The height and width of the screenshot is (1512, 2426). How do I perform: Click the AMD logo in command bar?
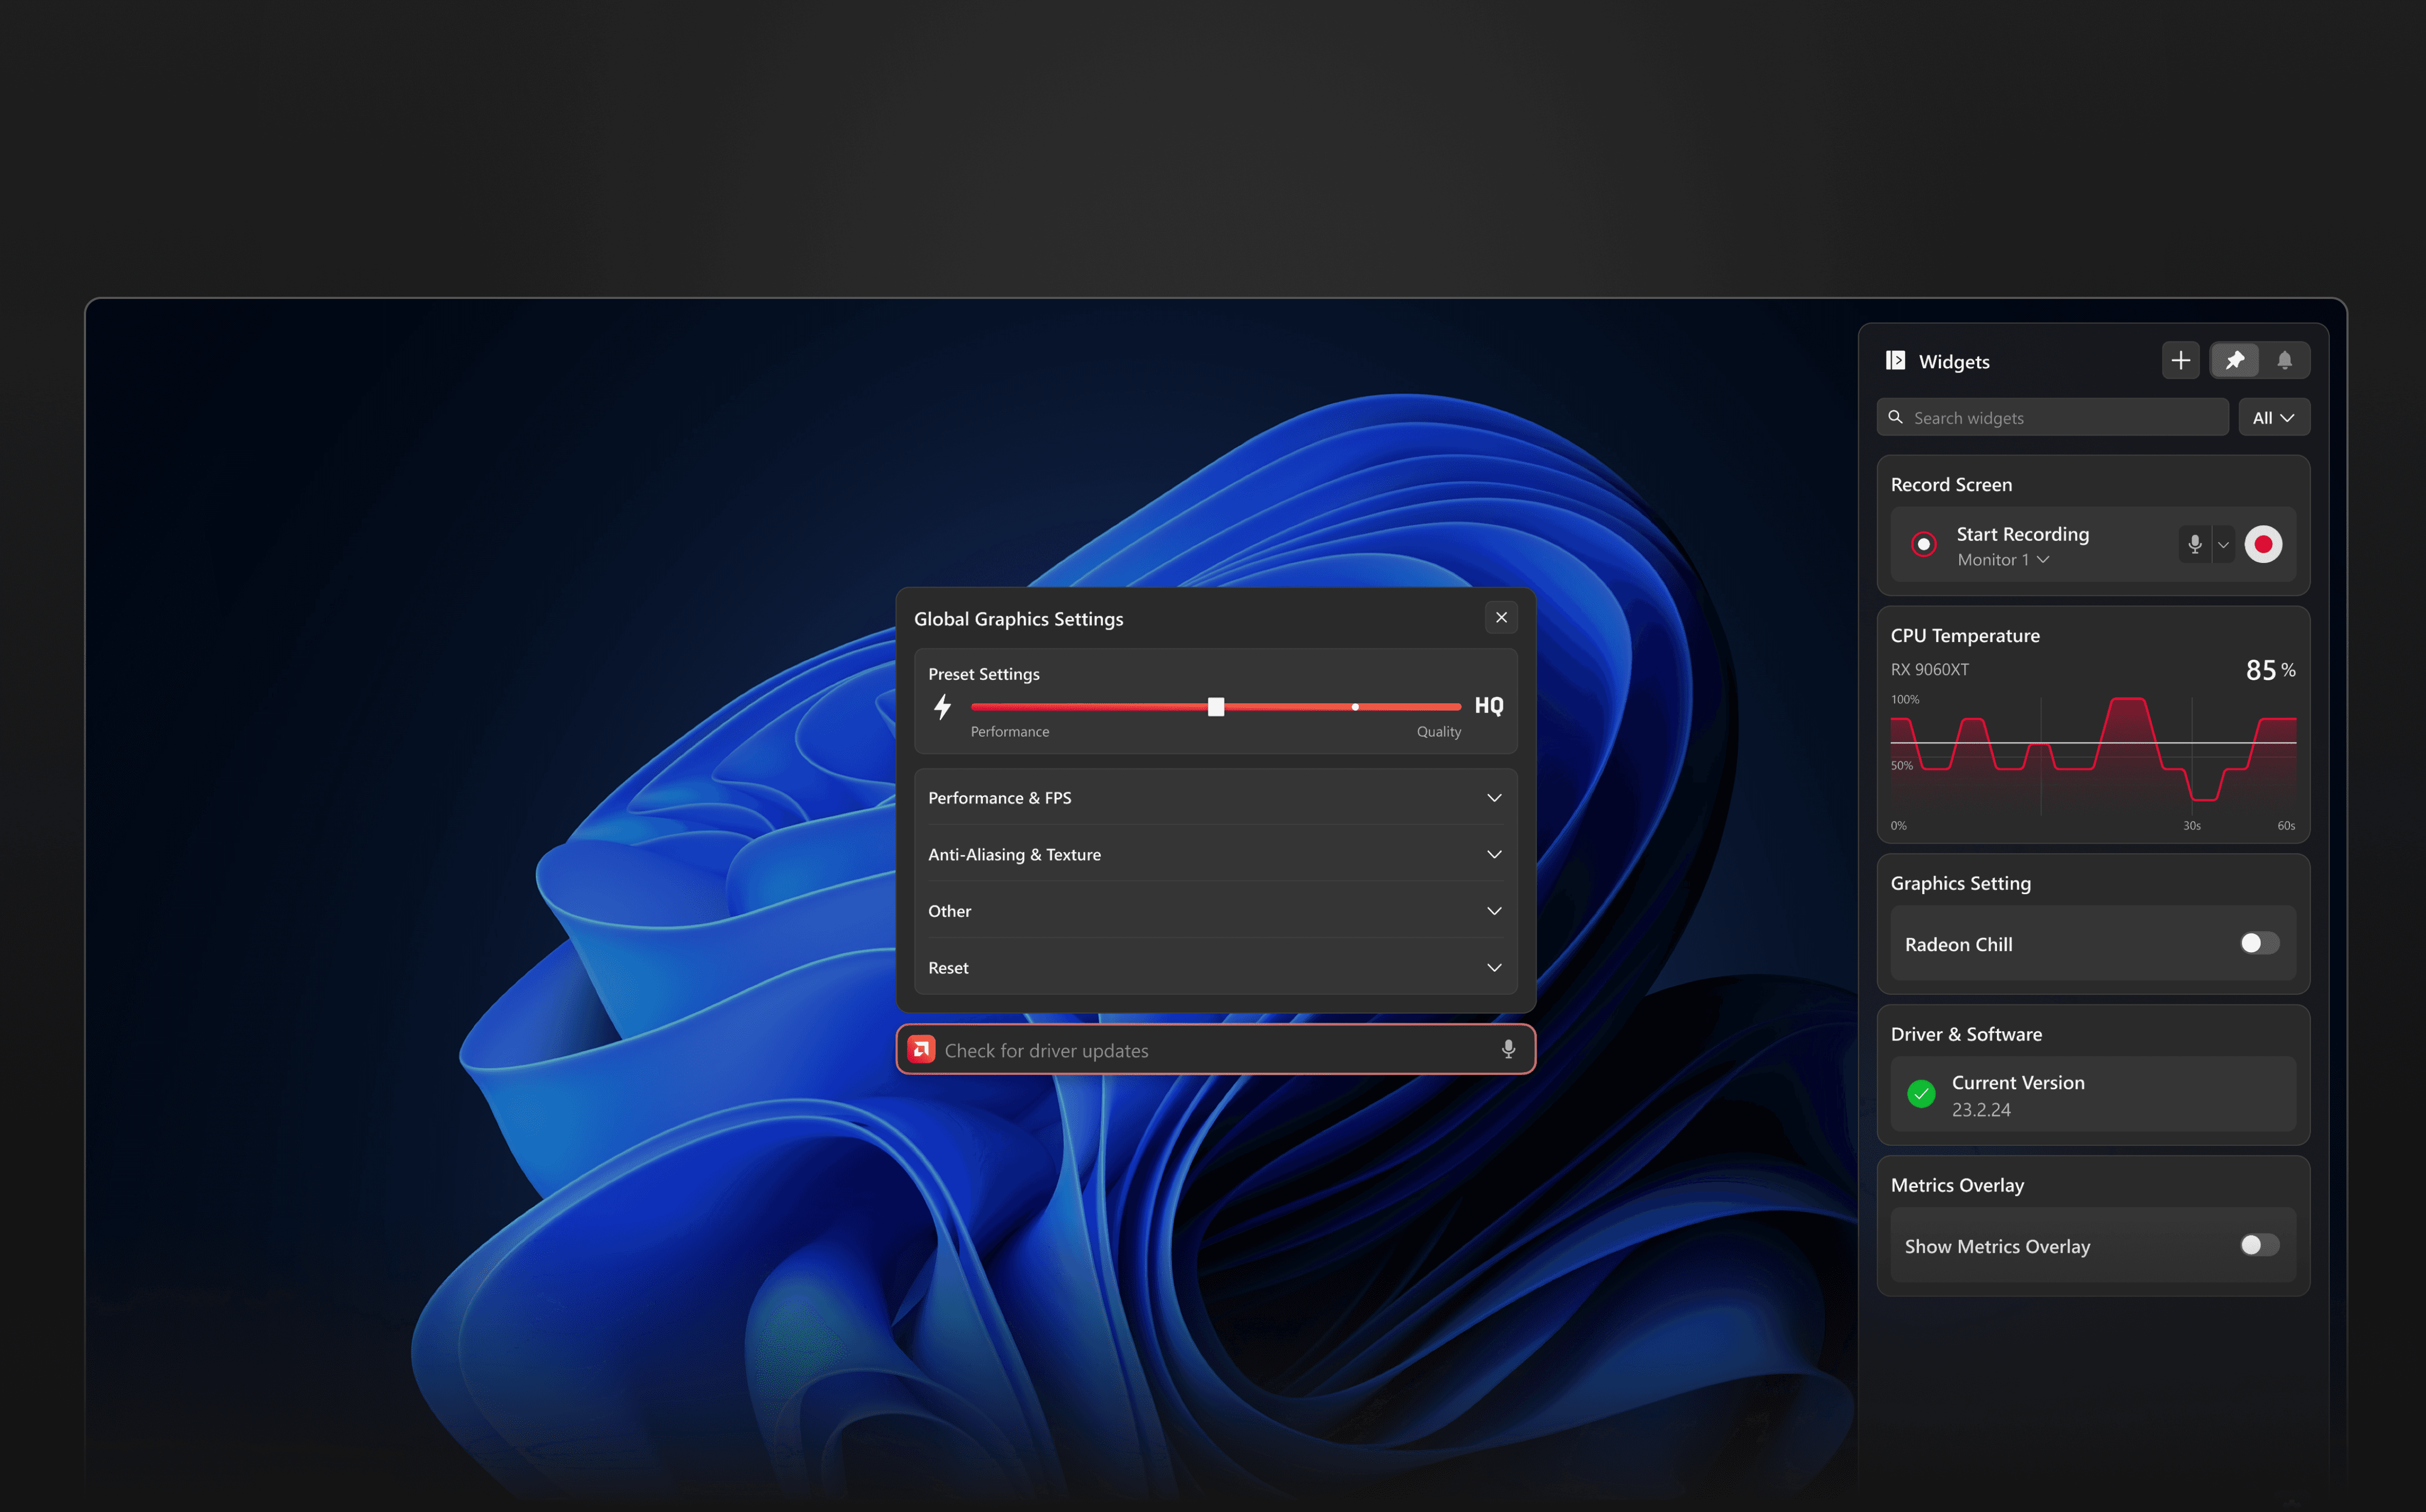[x=921, y=1049]
